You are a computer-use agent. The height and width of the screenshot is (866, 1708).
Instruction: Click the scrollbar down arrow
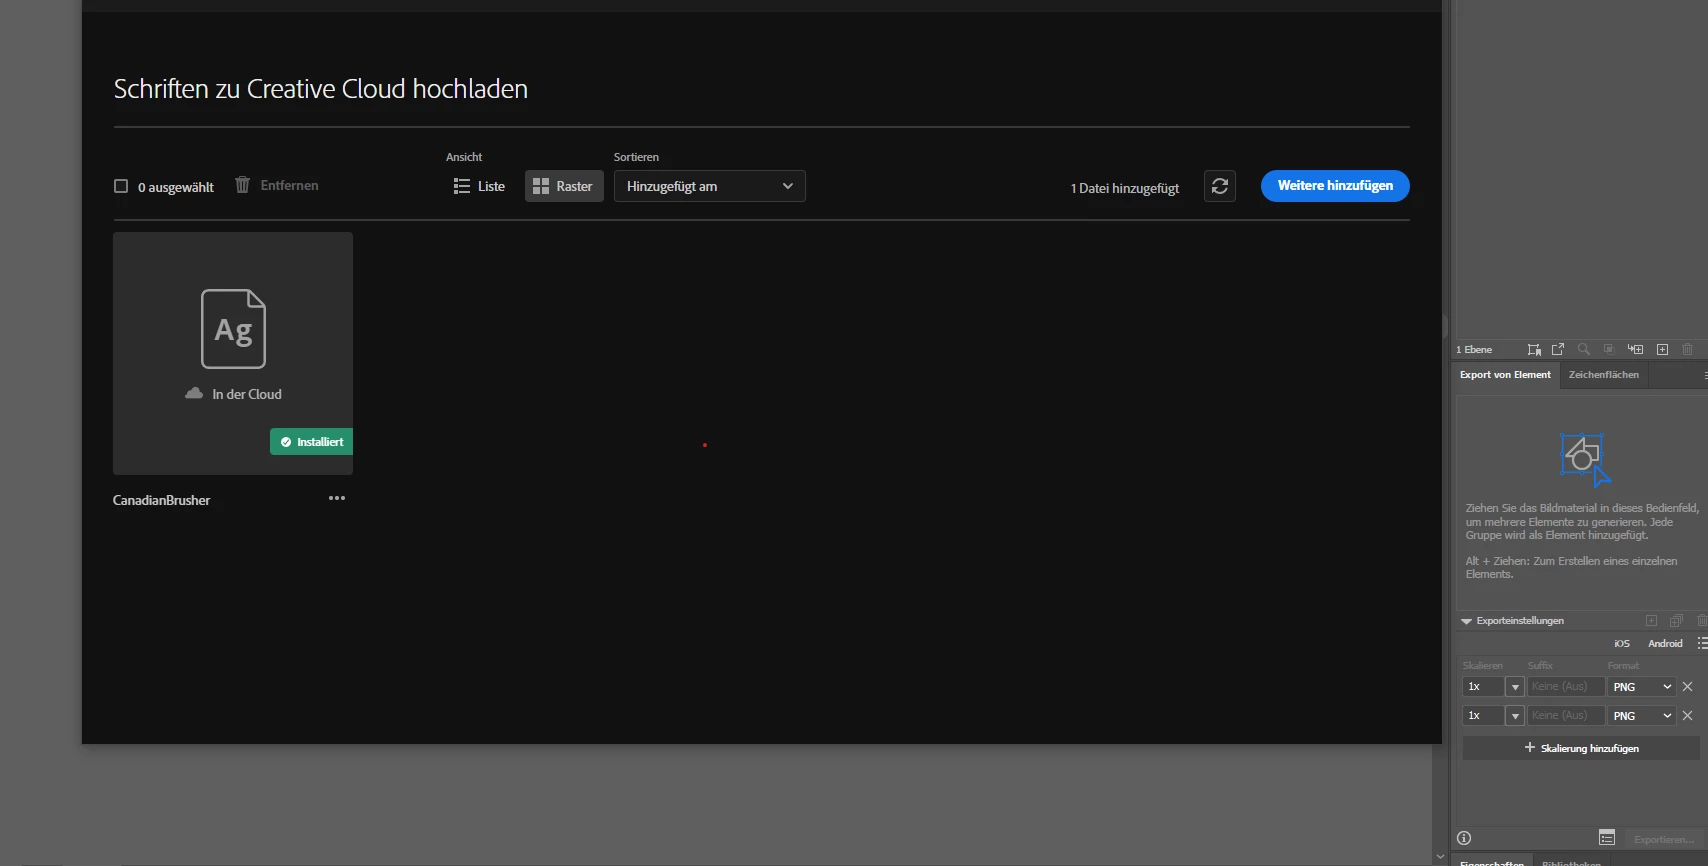(x=1440, y=856)
